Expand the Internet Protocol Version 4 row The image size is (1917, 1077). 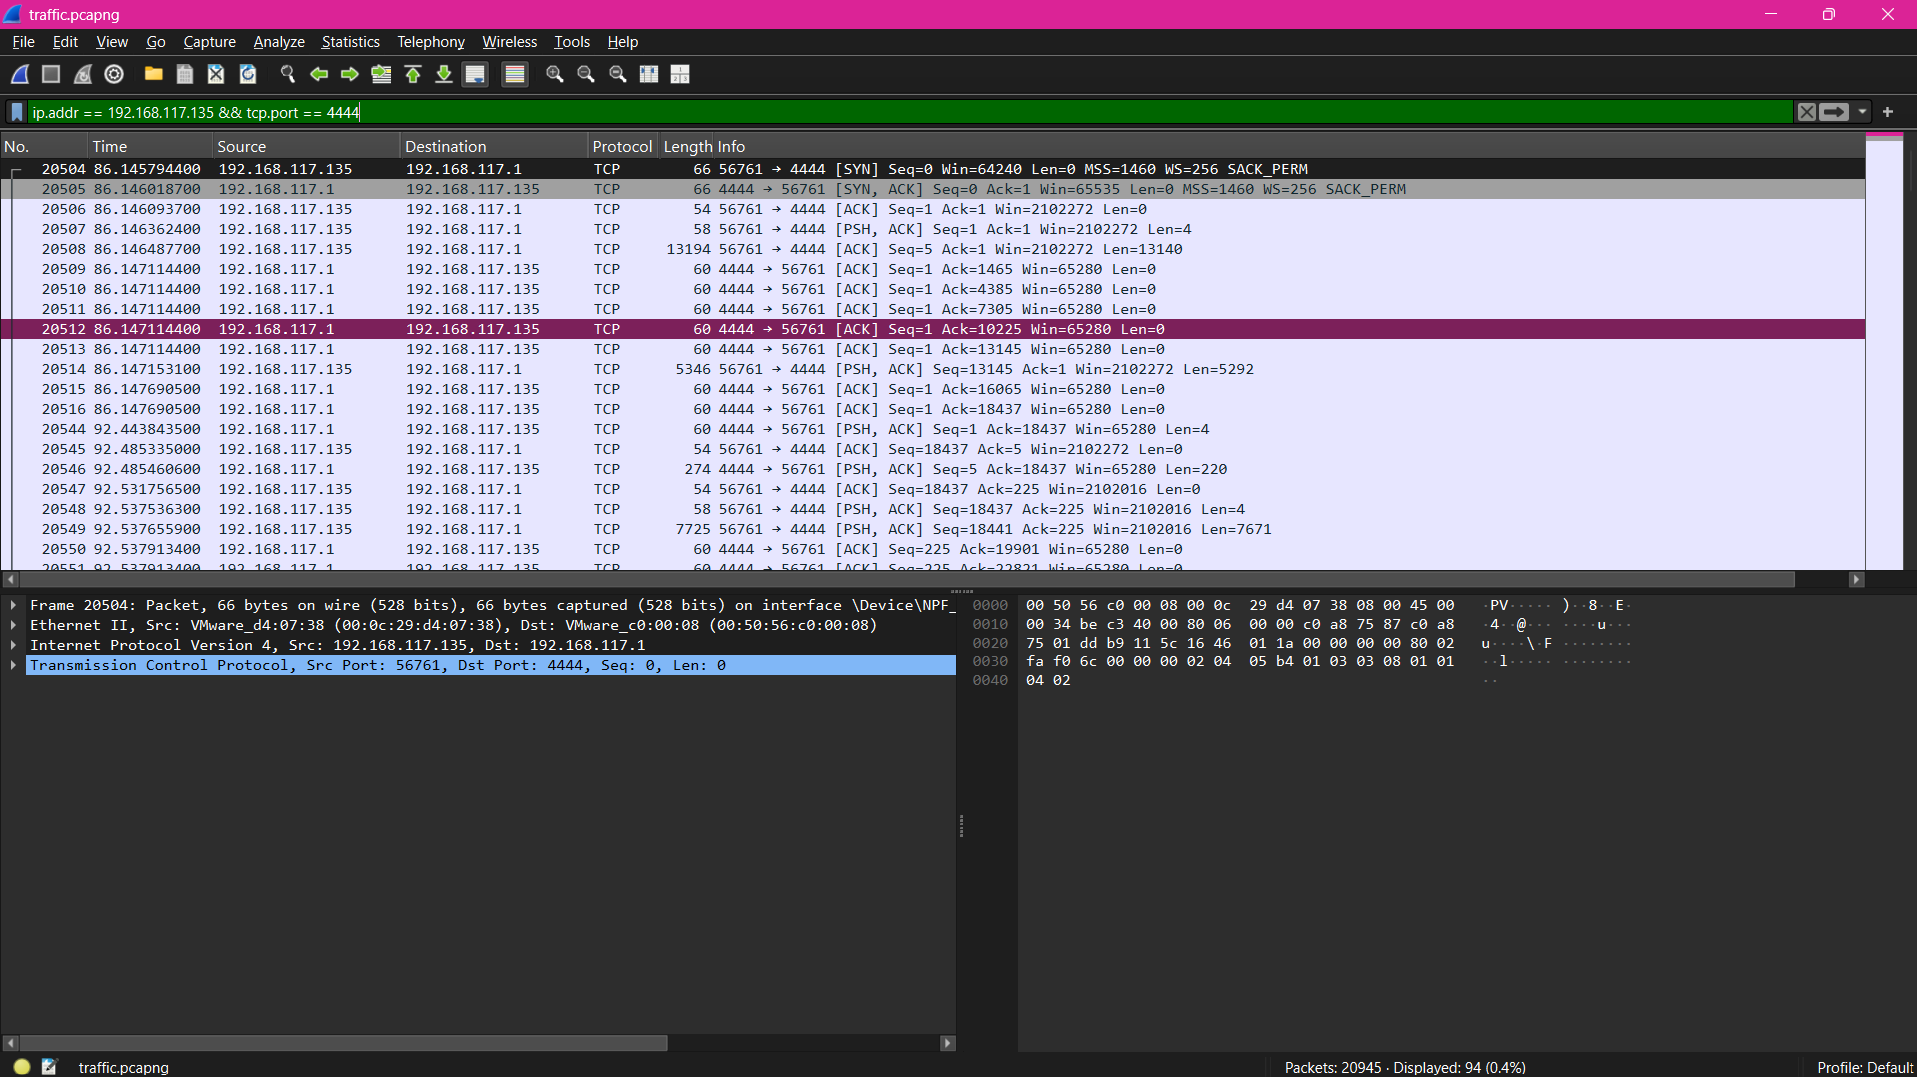click(x=13, y=645)
